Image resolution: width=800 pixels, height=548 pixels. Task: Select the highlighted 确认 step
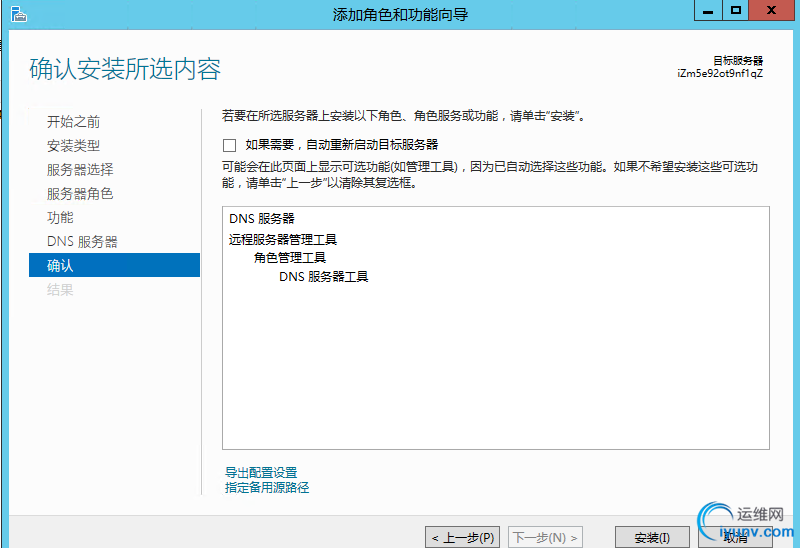click(x=114, y=265)
